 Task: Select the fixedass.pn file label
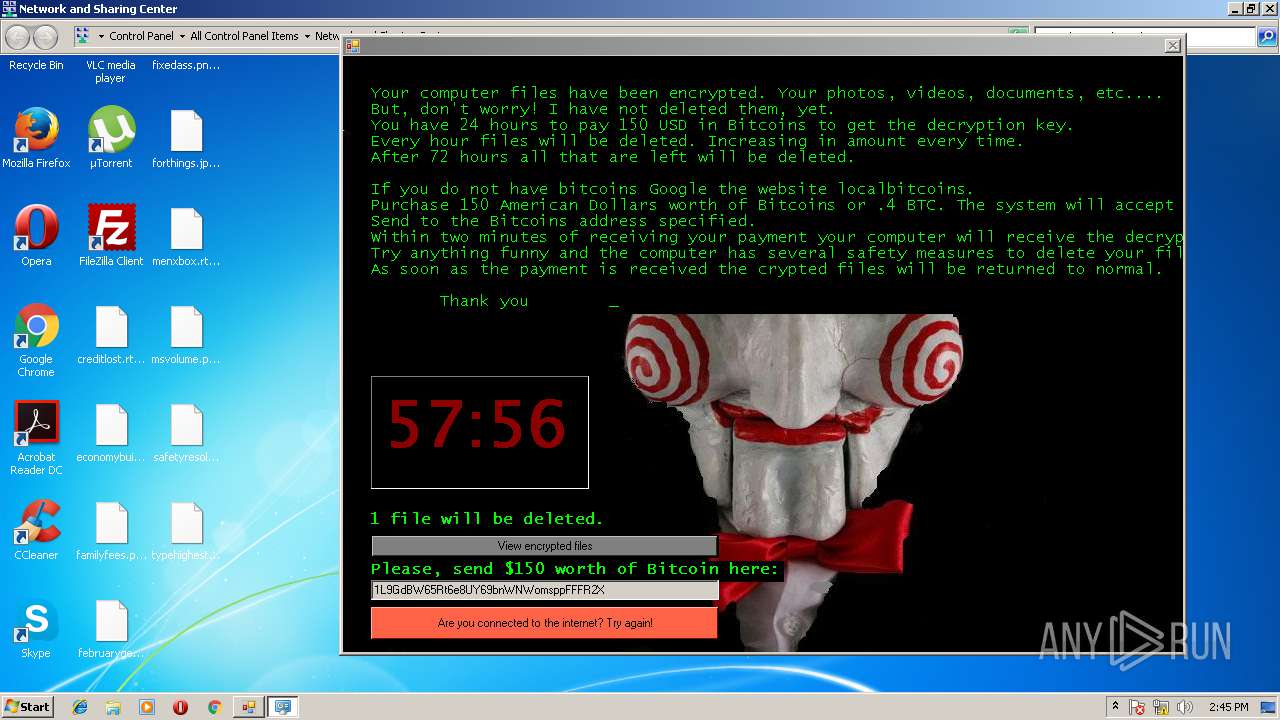tap(186, 65)
